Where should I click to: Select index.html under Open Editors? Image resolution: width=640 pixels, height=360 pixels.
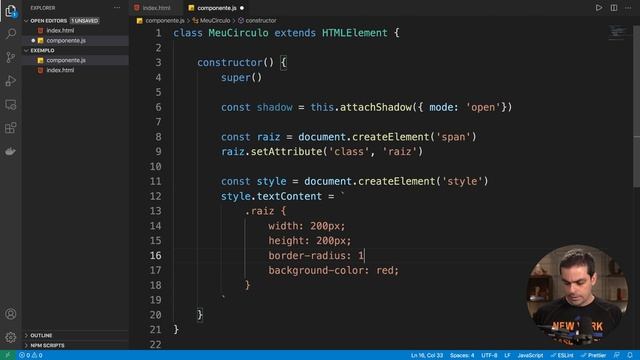click(60, 31)
